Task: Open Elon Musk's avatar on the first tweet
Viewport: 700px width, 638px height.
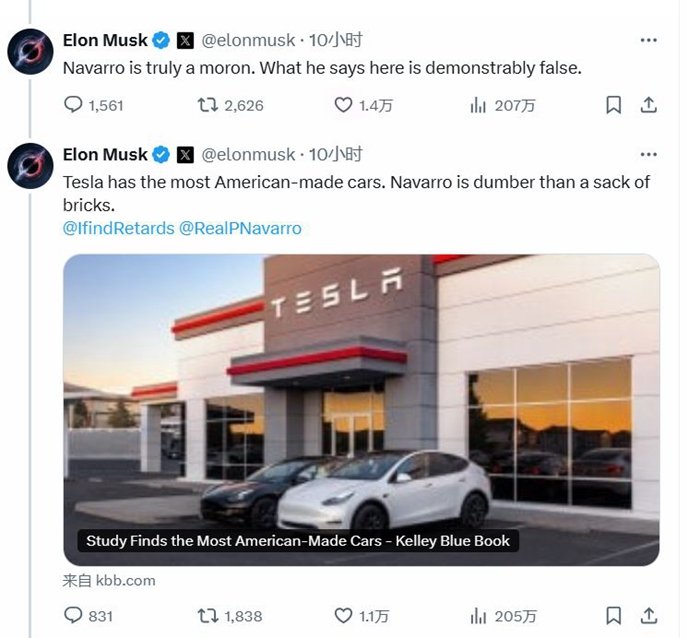Action: click(x=30, y=52)
